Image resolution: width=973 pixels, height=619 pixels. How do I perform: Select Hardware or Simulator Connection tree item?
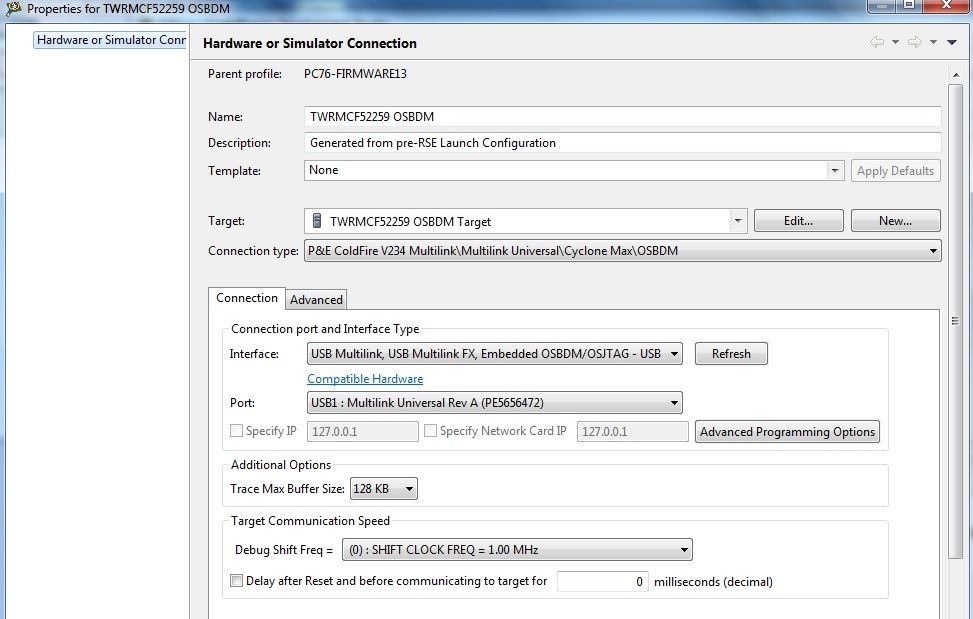[110, 40]
